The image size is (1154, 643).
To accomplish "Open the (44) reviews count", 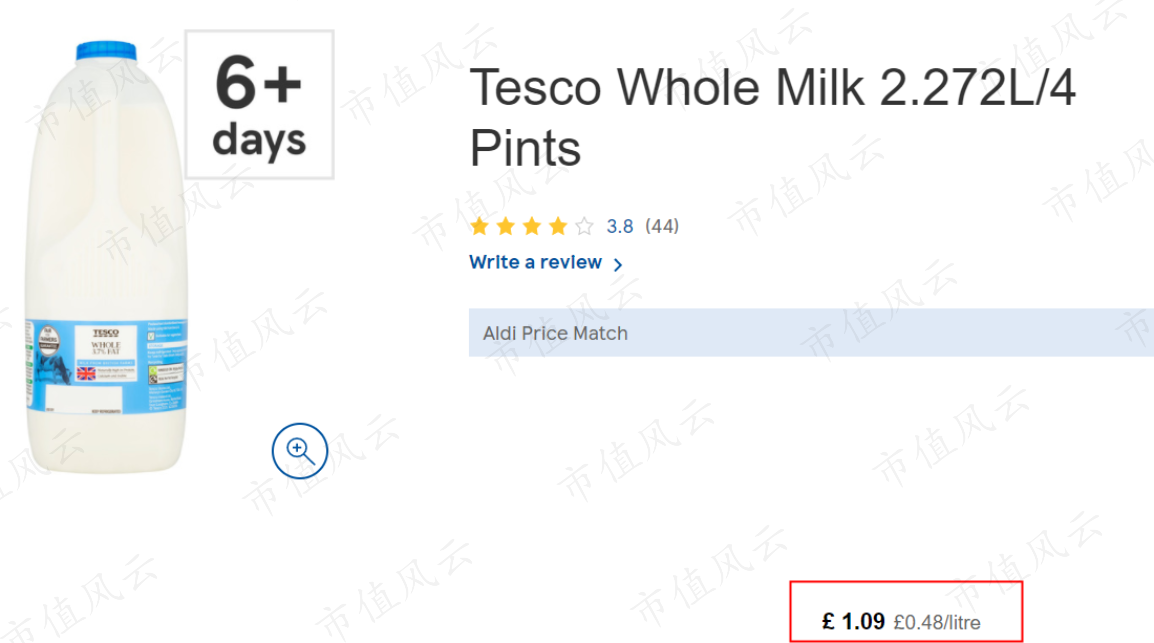I will [662, 227].
